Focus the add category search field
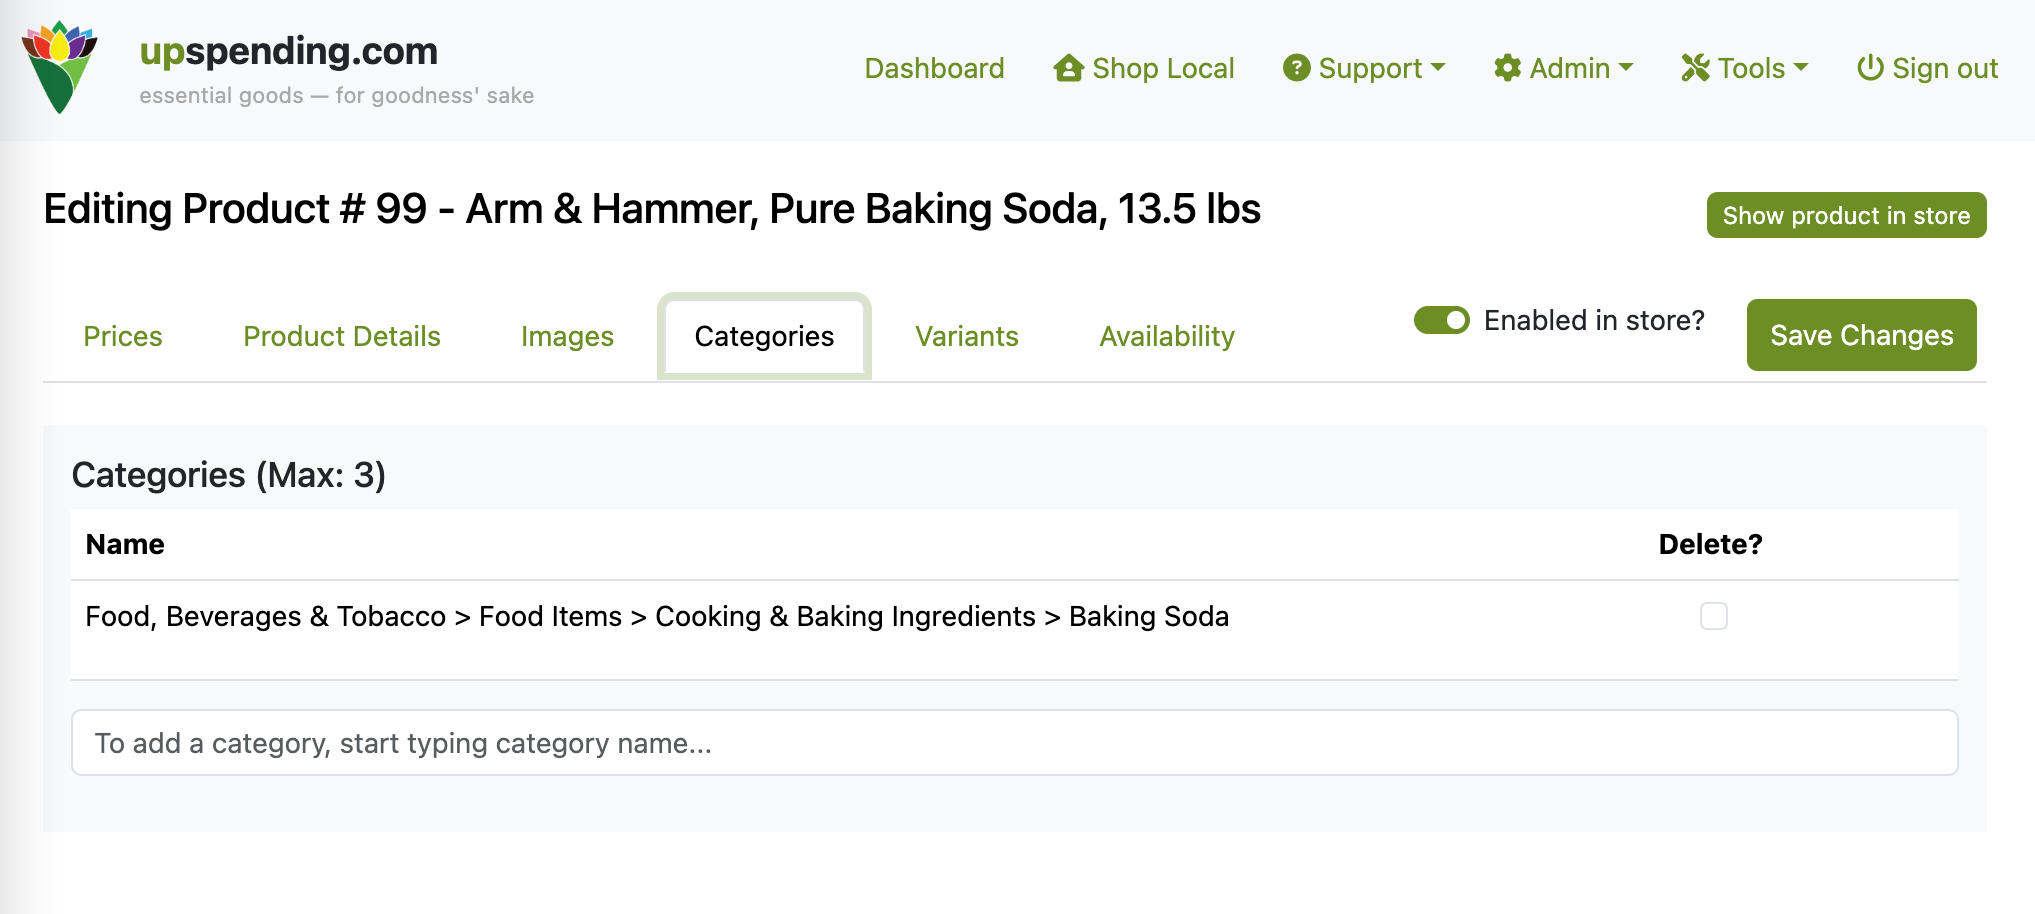Viewport: 2035px width, 914px height. click(1014, 743)
